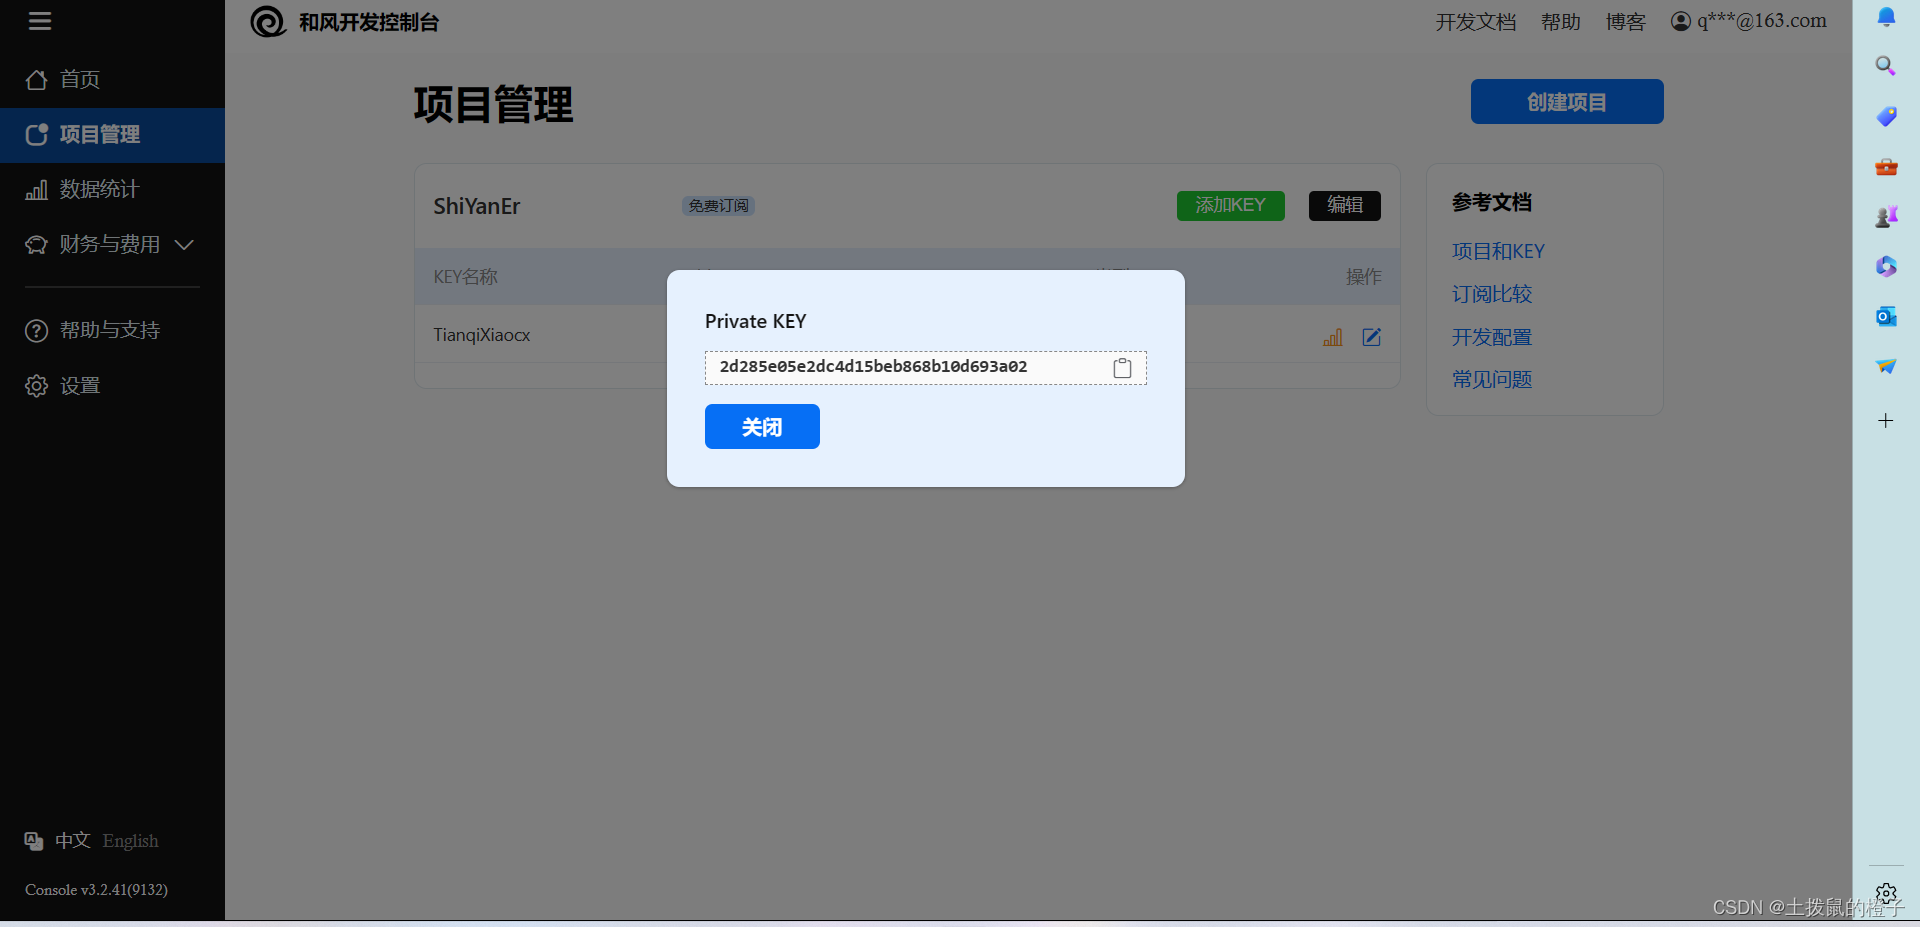Viewport: 1920px width, 927px height.
Task: Click the Private KEY value field
Action: pyautogui.click(x=926, y=368)
